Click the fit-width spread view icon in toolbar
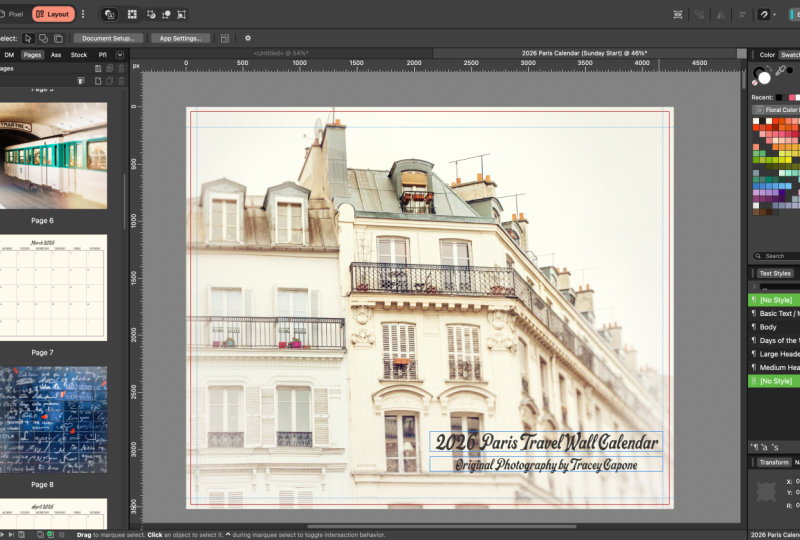The height and width of the screenshot is (540, 800). pos(678,14)
